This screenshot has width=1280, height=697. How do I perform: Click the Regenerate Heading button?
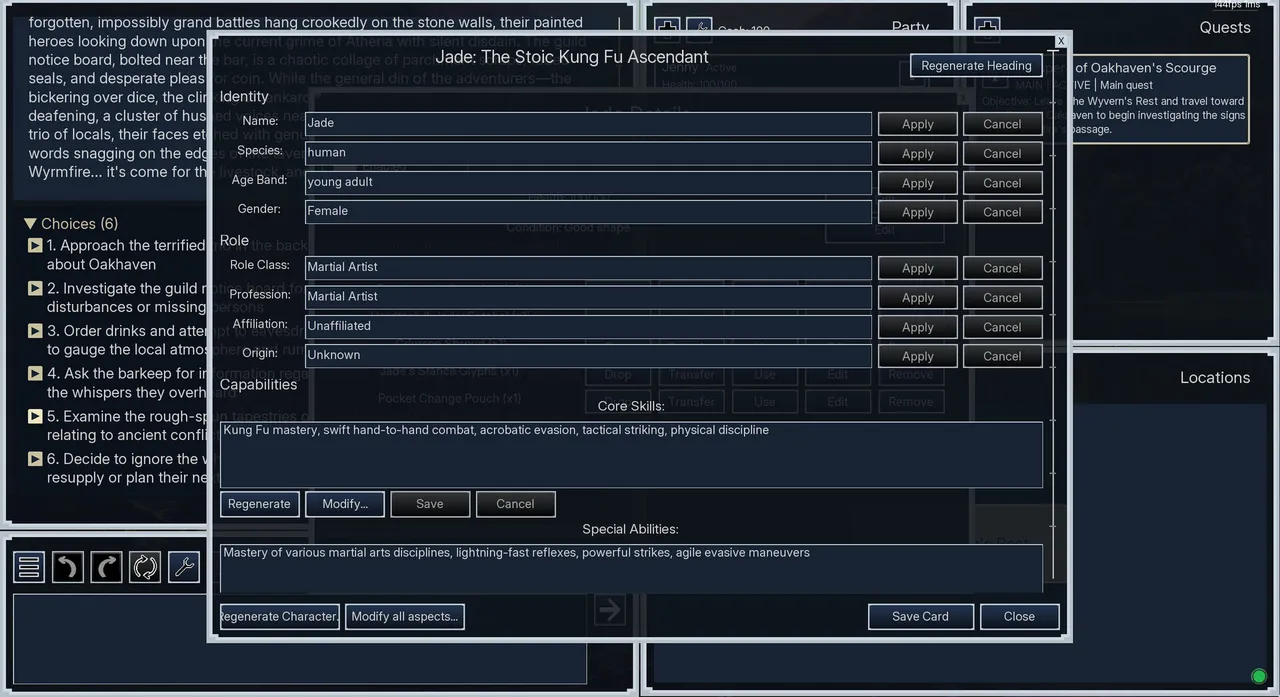pos(976,66)
